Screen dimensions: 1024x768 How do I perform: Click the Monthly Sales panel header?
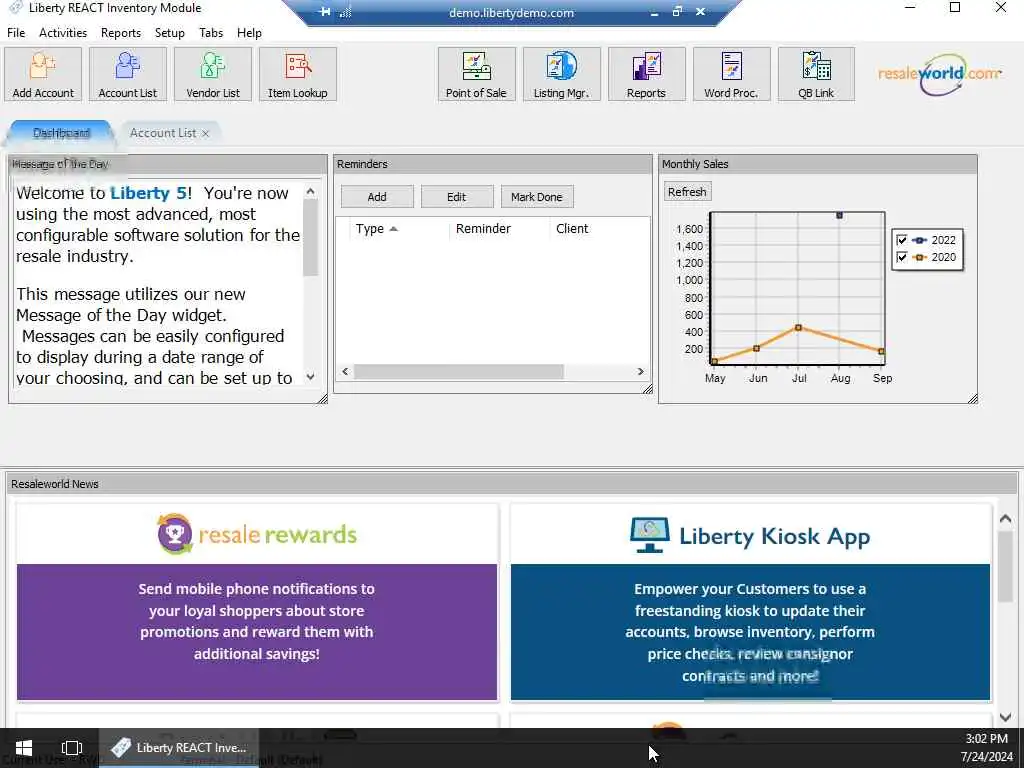click(818, 164)
